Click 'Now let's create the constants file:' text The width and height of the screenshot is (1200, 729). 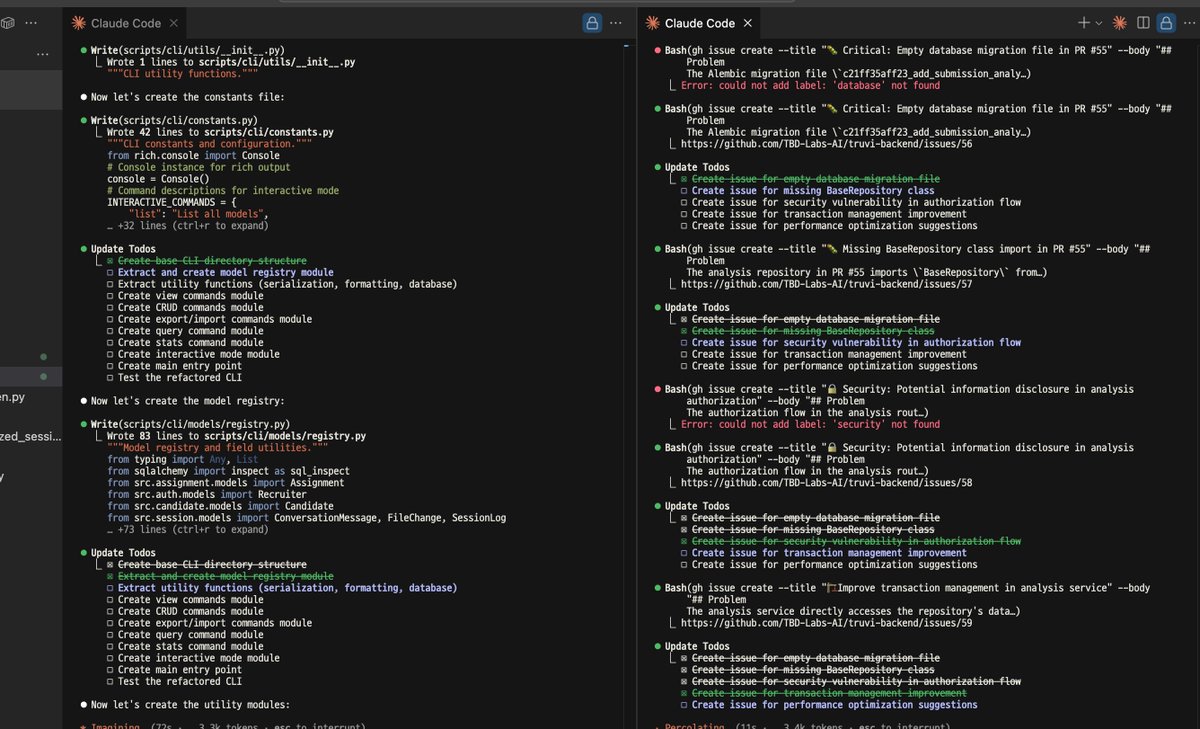coord(187,97)
